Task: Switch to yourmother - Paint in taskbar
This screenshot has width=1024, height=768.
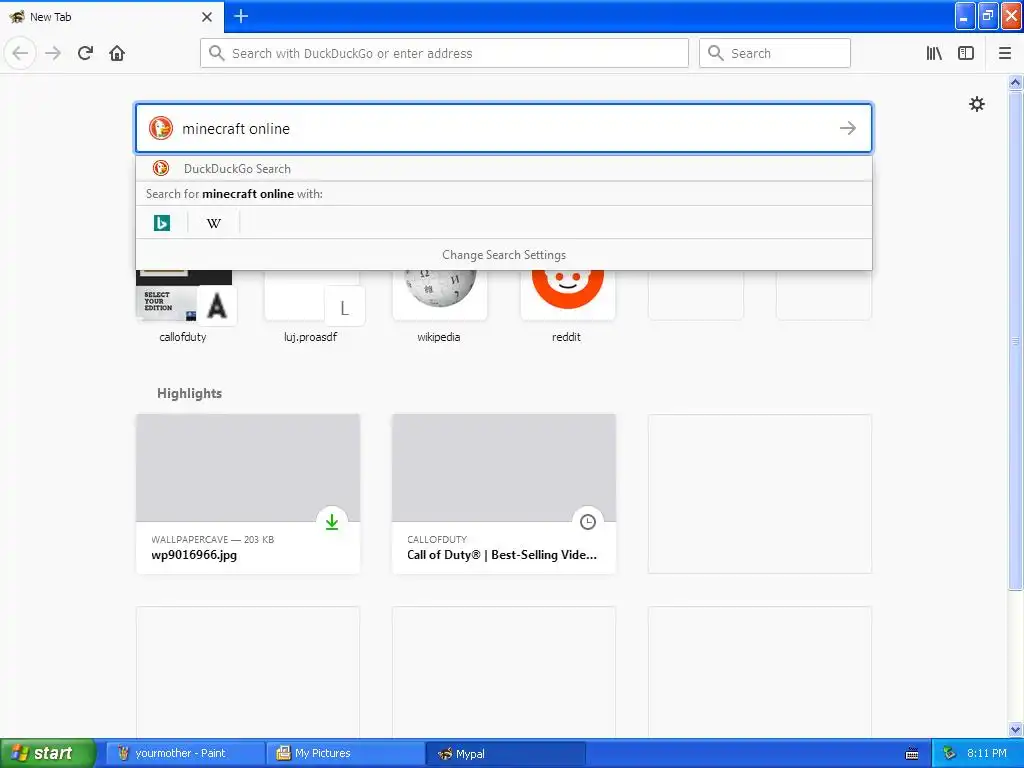Action: pos(185,753)
